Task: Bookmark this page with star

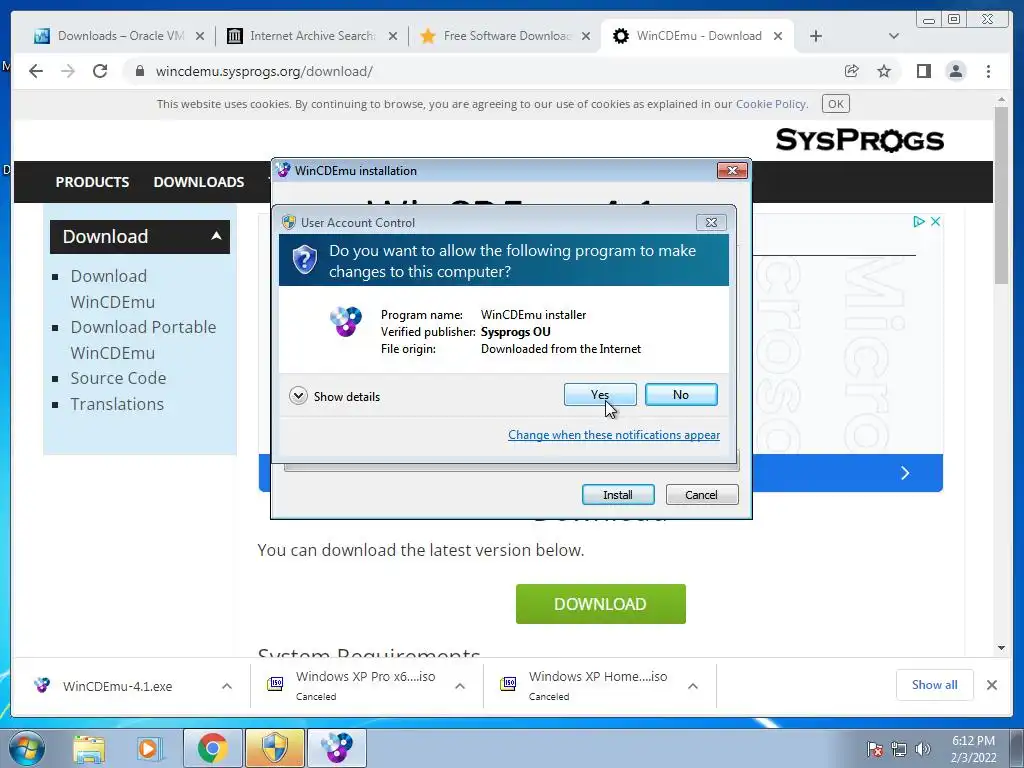Action: pos(884,71)
